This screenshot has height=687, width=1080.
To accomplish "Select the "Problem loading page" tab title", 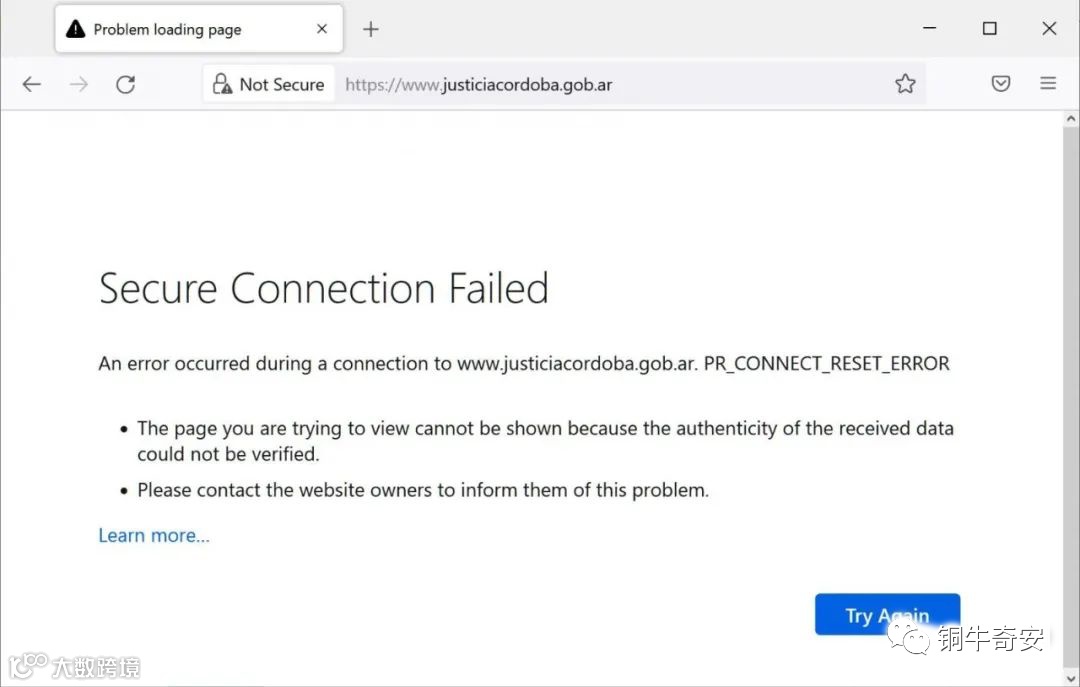I will 167,29.
